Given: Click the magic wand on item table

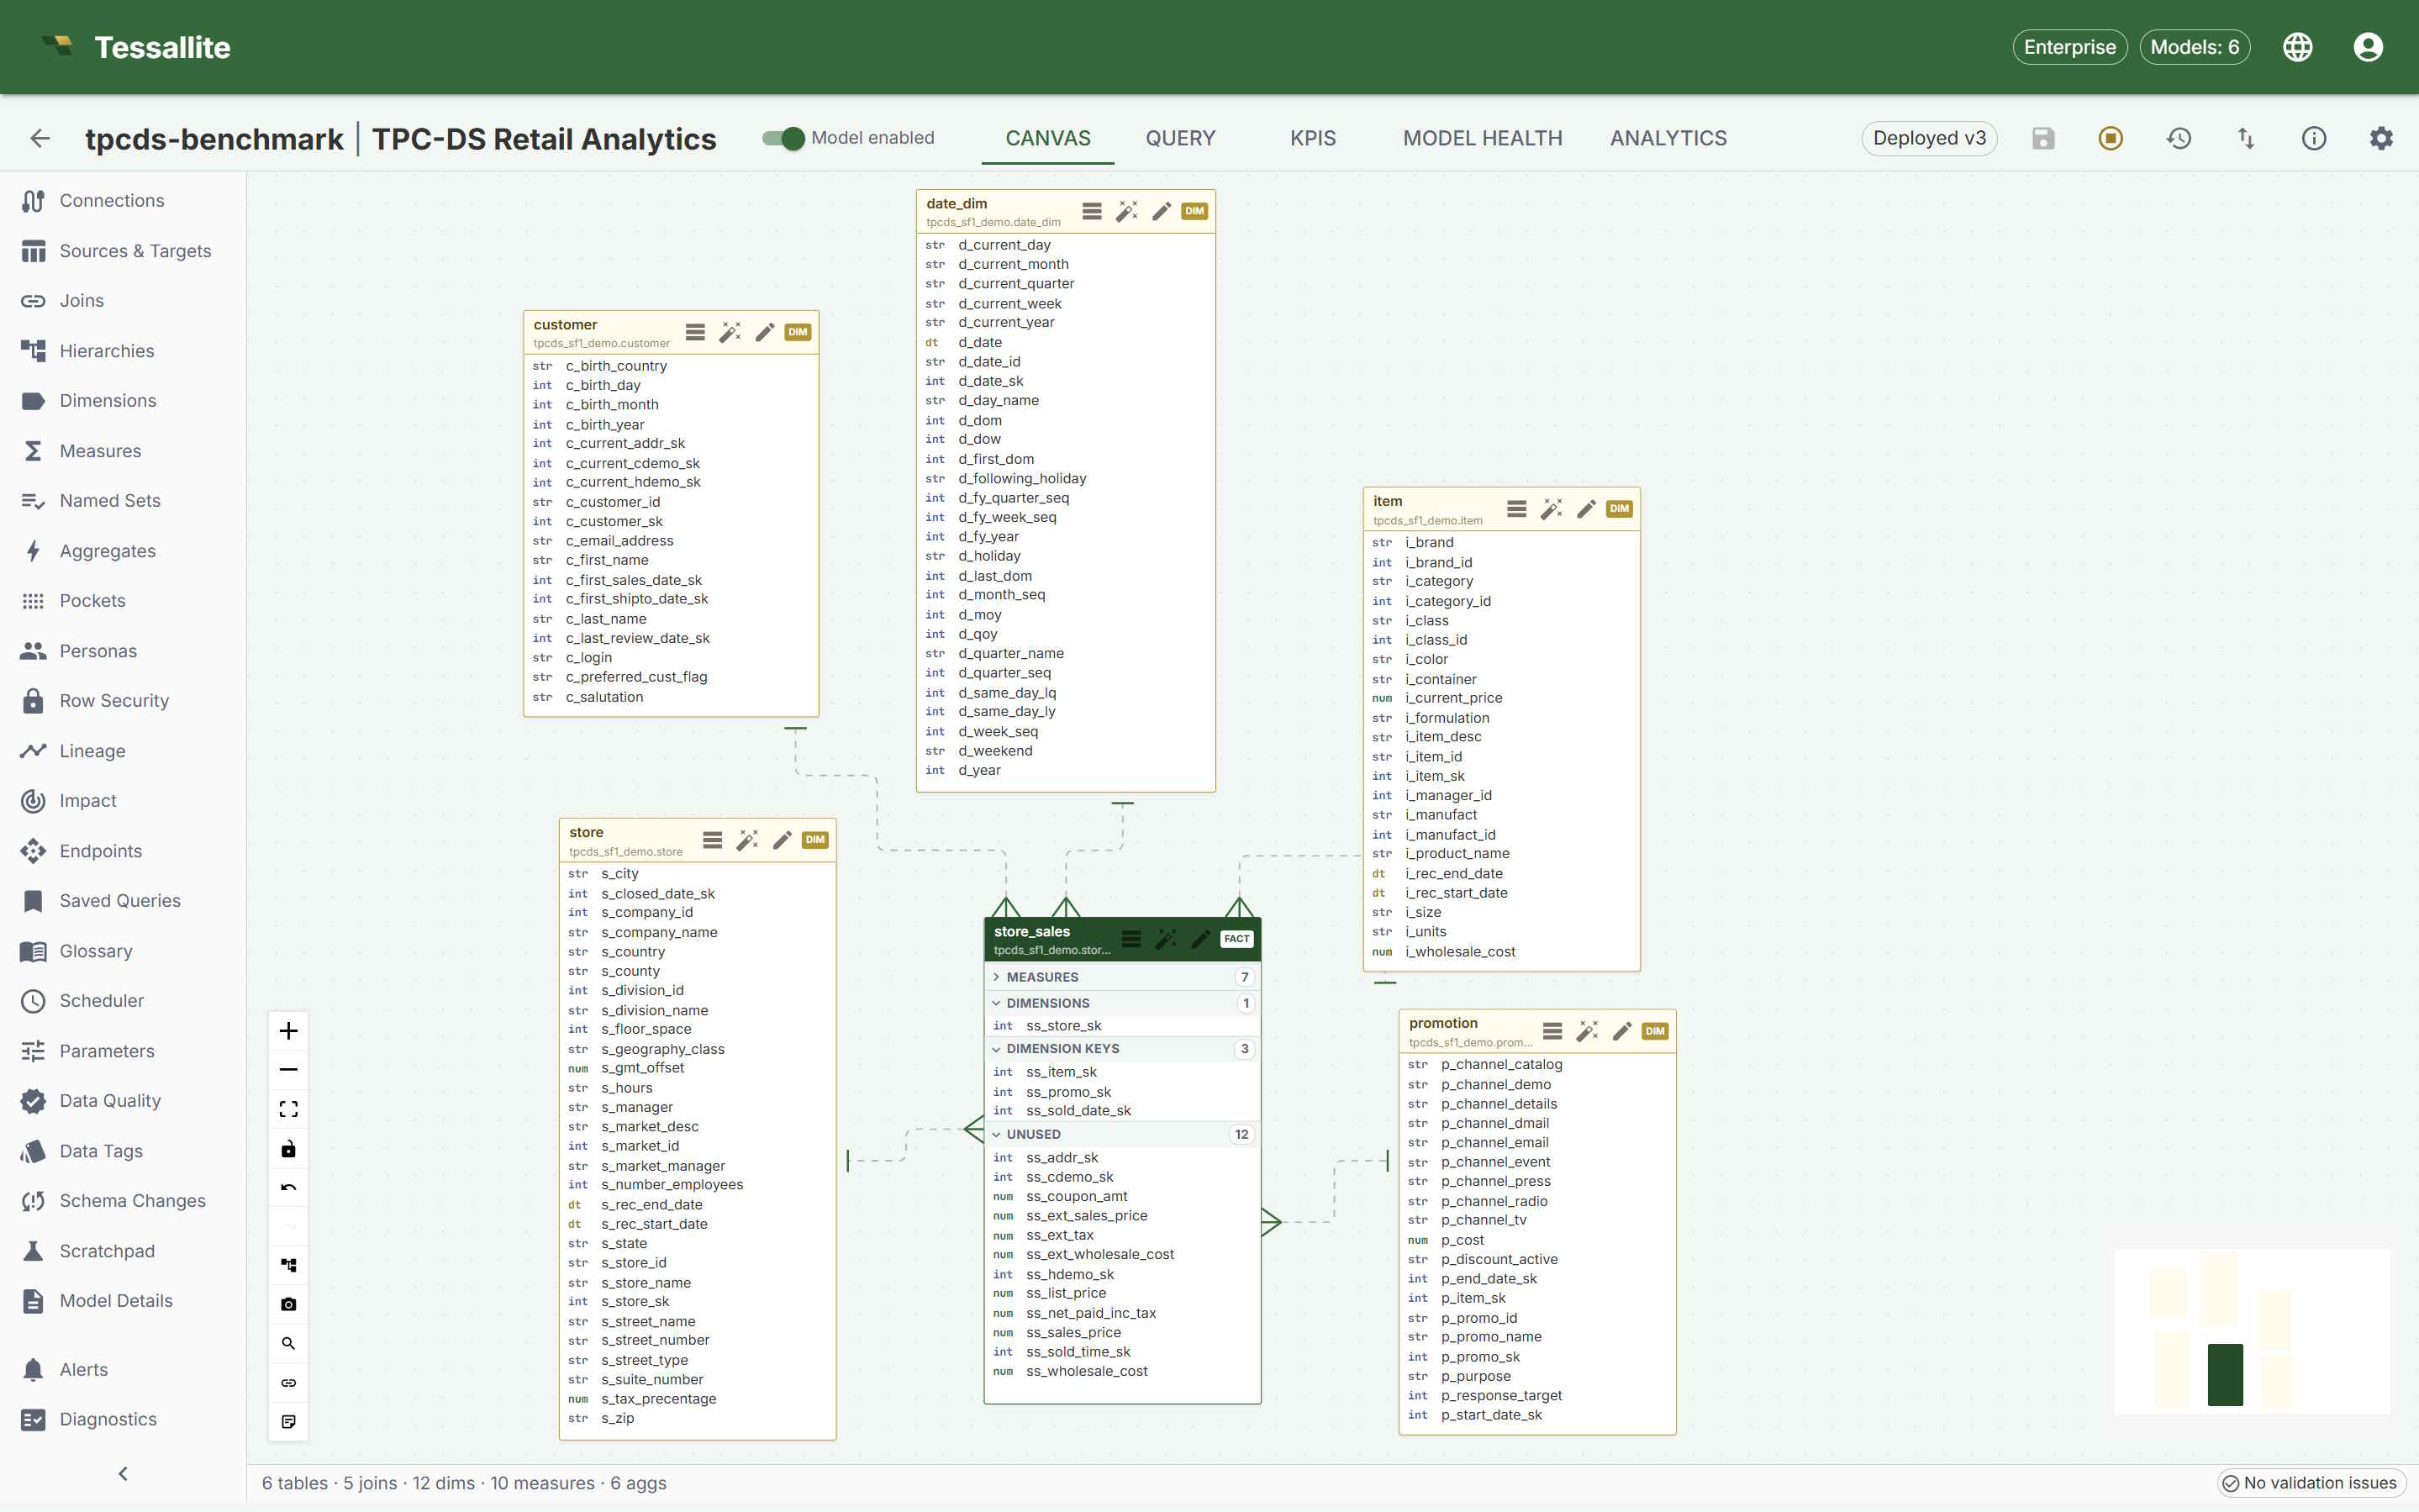Looking at the screenshot, I should point(1551,509).
